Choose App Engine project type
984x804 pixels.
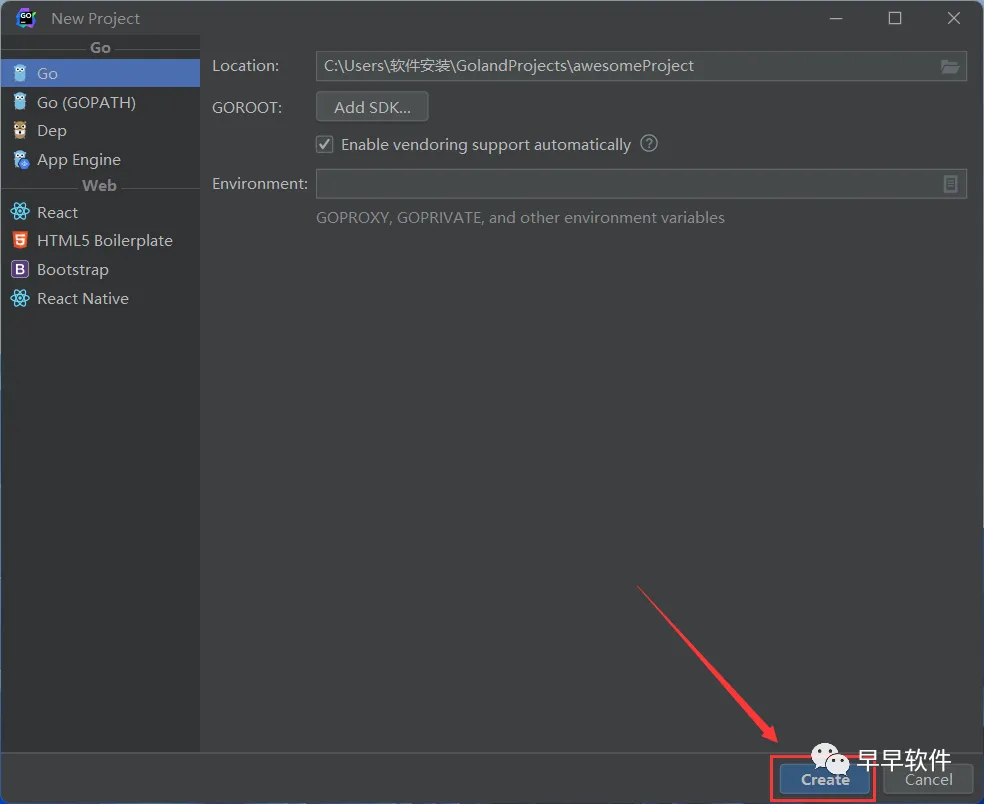pos(100,159)
